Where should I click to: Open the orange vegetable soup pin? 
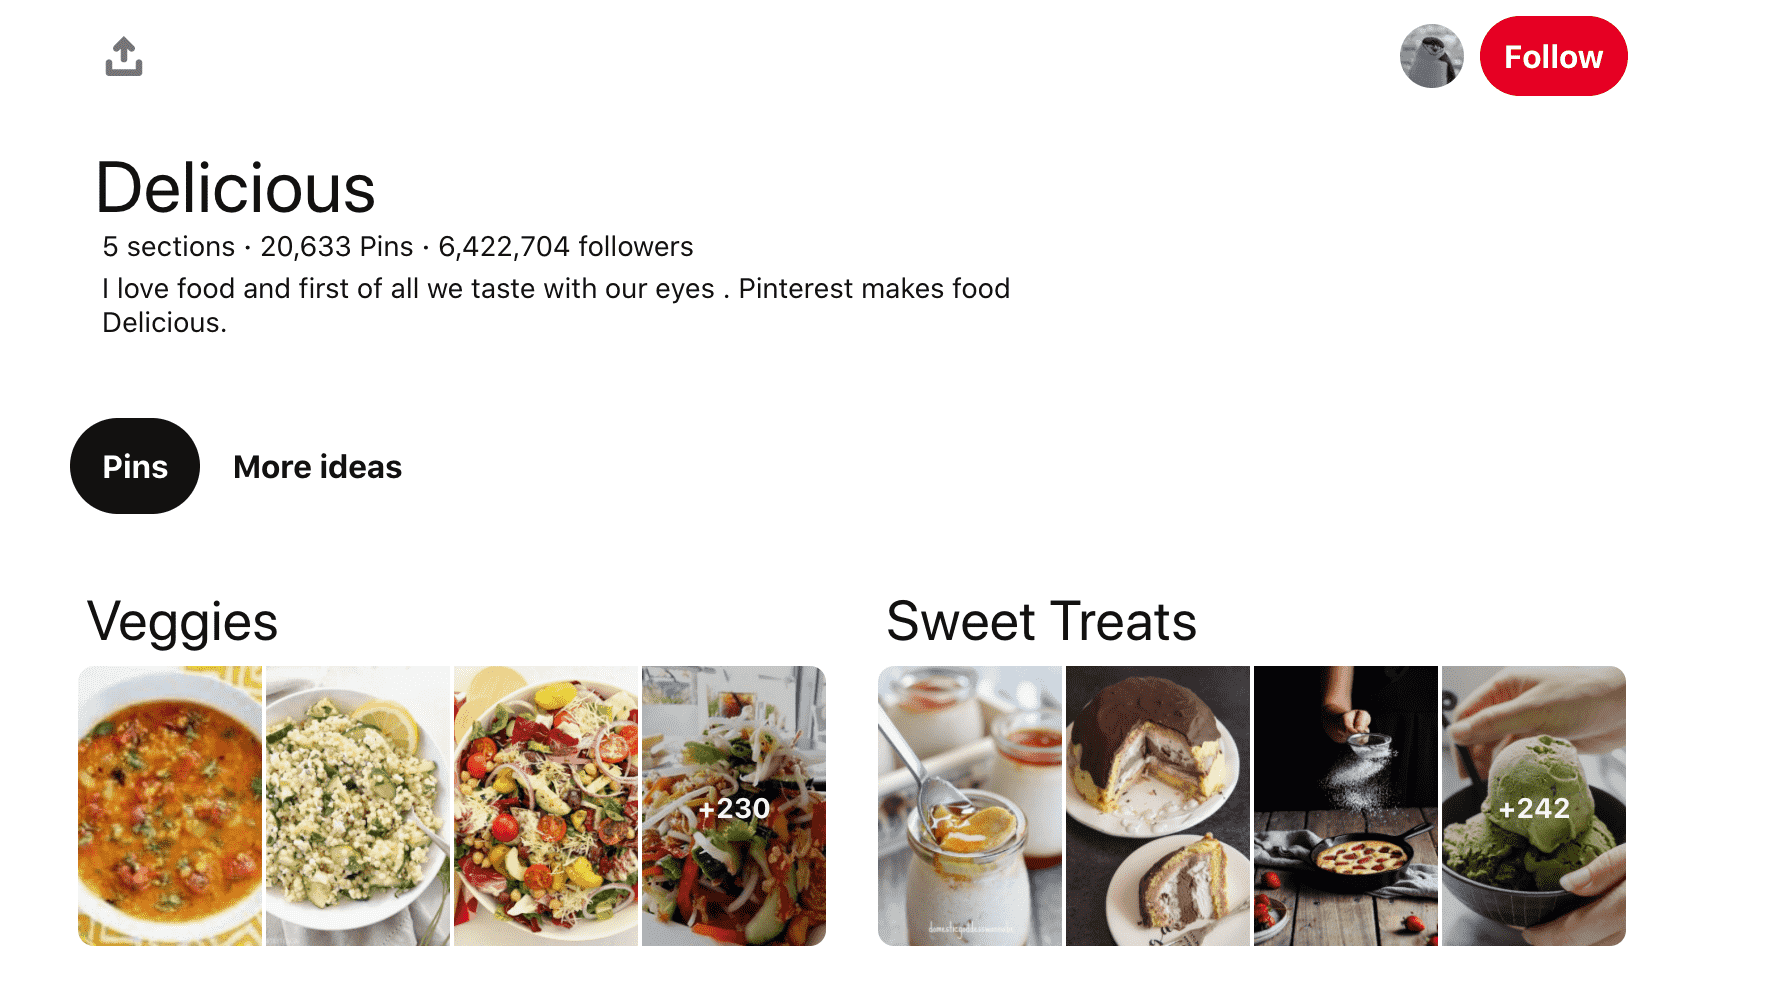click(170, 806)
